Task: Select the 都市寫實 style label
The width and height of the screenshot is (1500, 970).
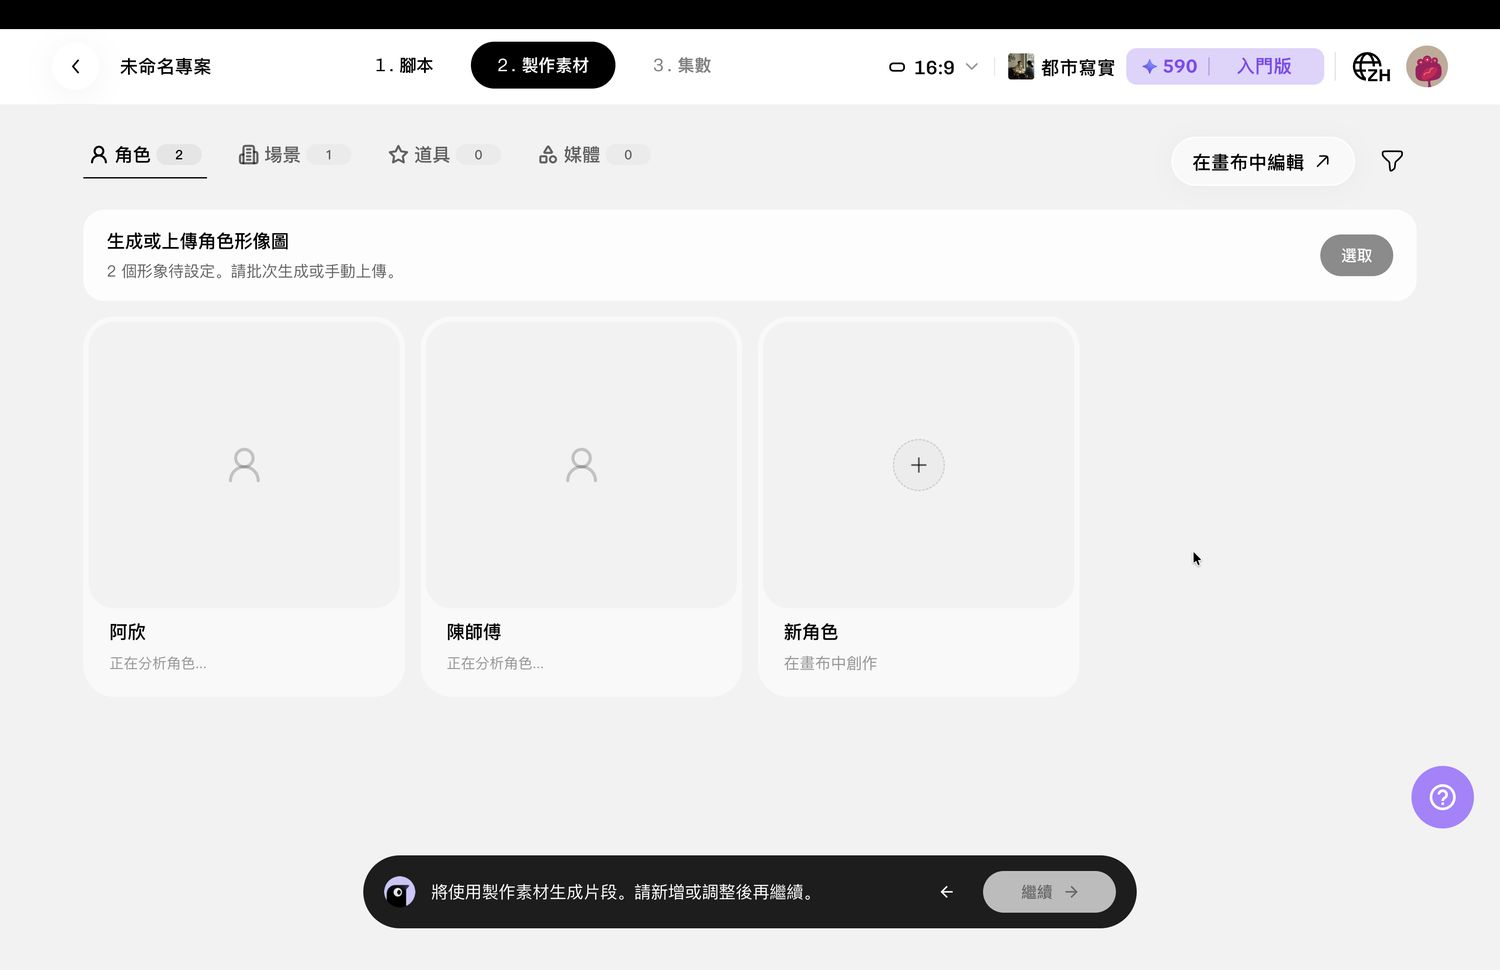Action: pos(1078,68)
